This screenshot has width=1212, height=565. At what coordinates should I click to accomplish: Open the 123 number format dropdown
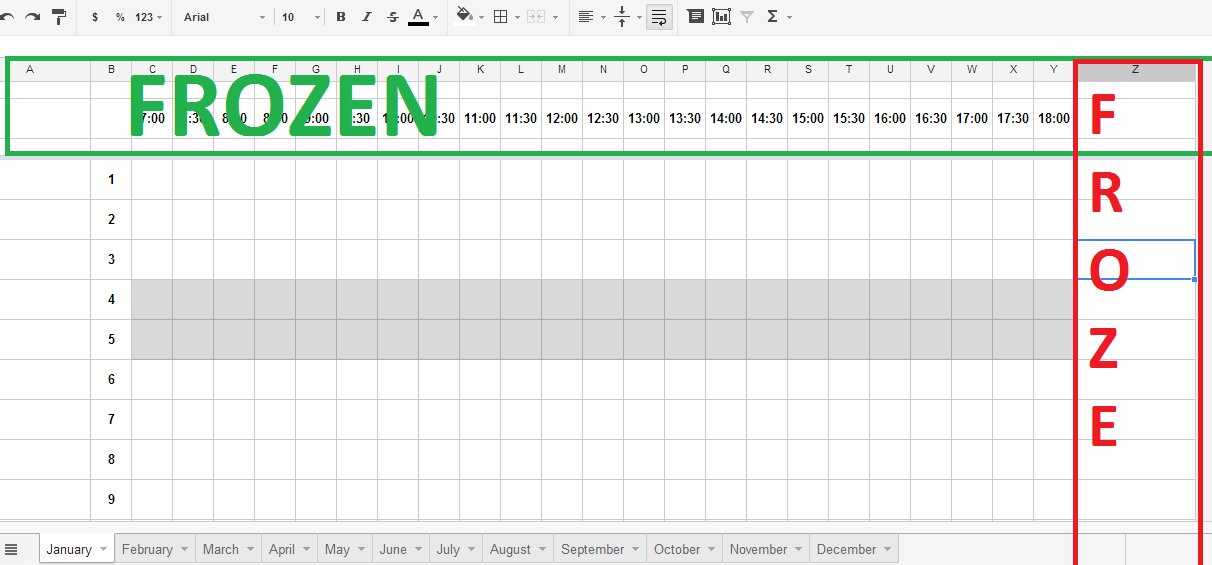click(149, 17)
